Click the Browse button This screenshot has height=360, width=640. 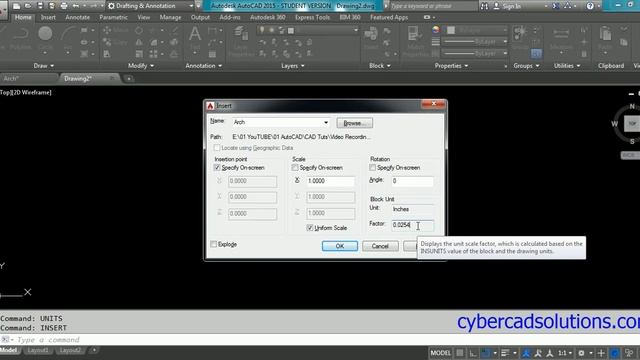coord(355,123)
